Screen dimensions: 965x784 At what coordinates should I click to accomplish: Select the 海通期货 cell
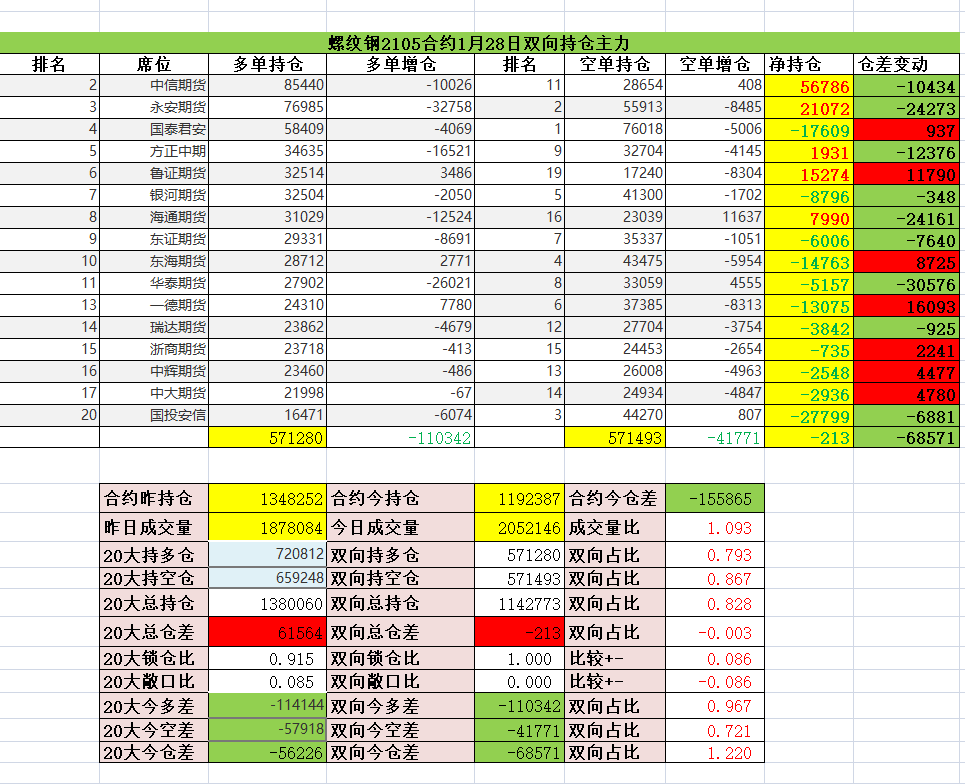(154, 217)
